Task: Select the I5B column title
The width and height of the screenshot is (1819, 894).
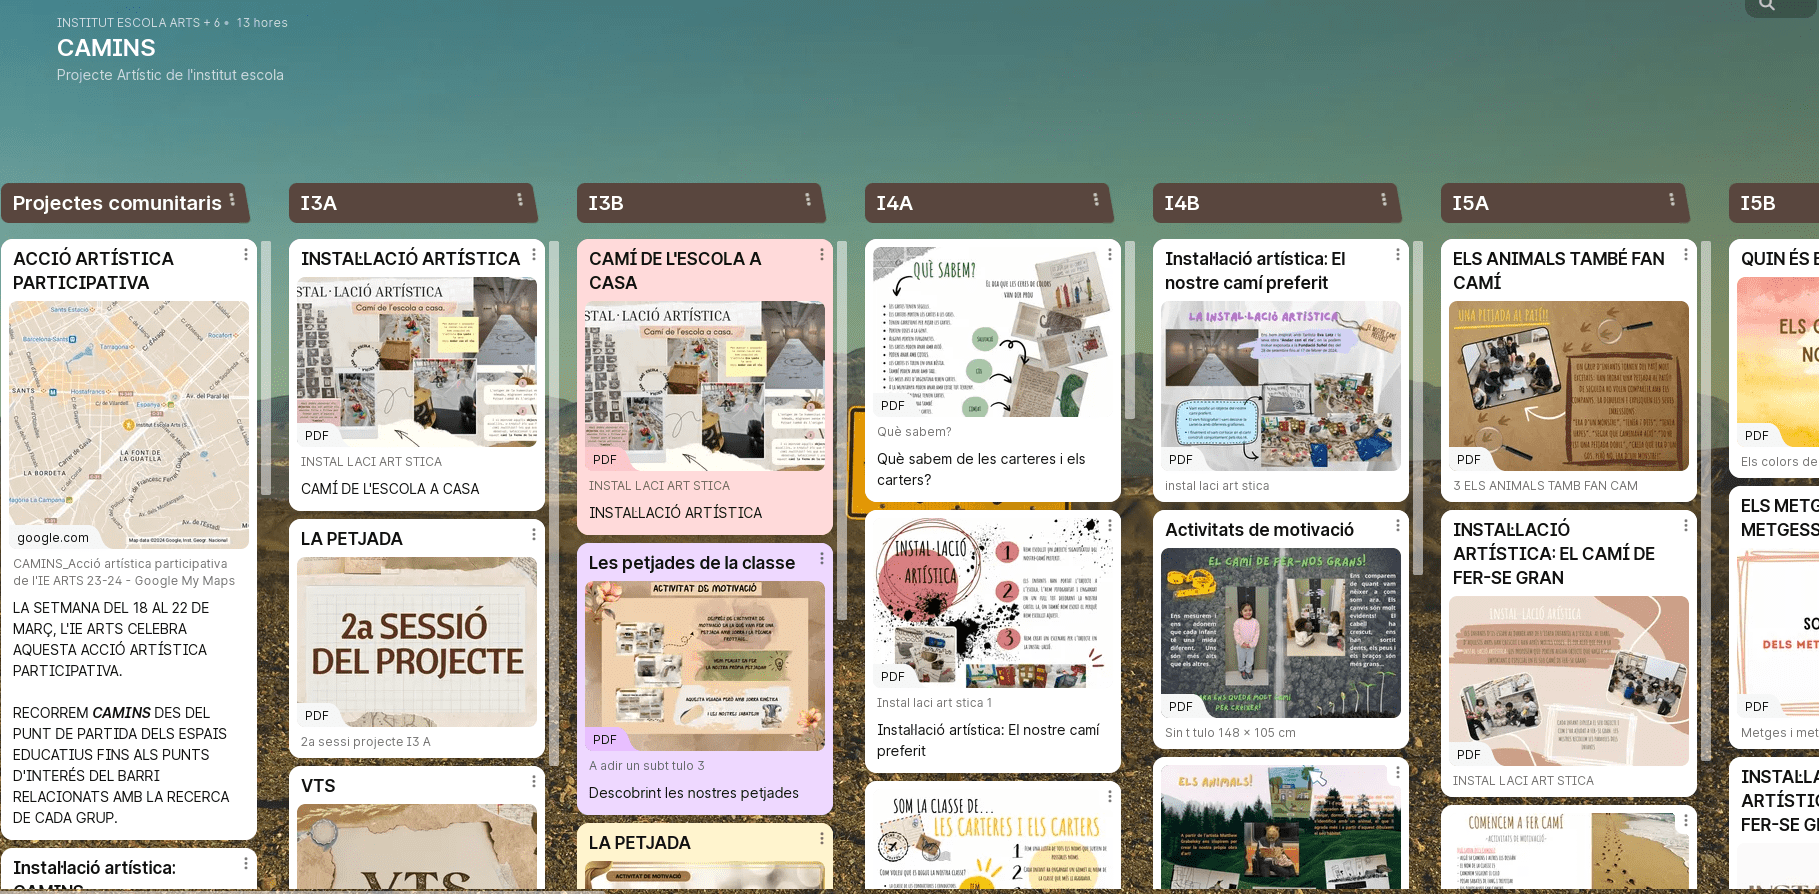Action: [x=1758, y=203]
